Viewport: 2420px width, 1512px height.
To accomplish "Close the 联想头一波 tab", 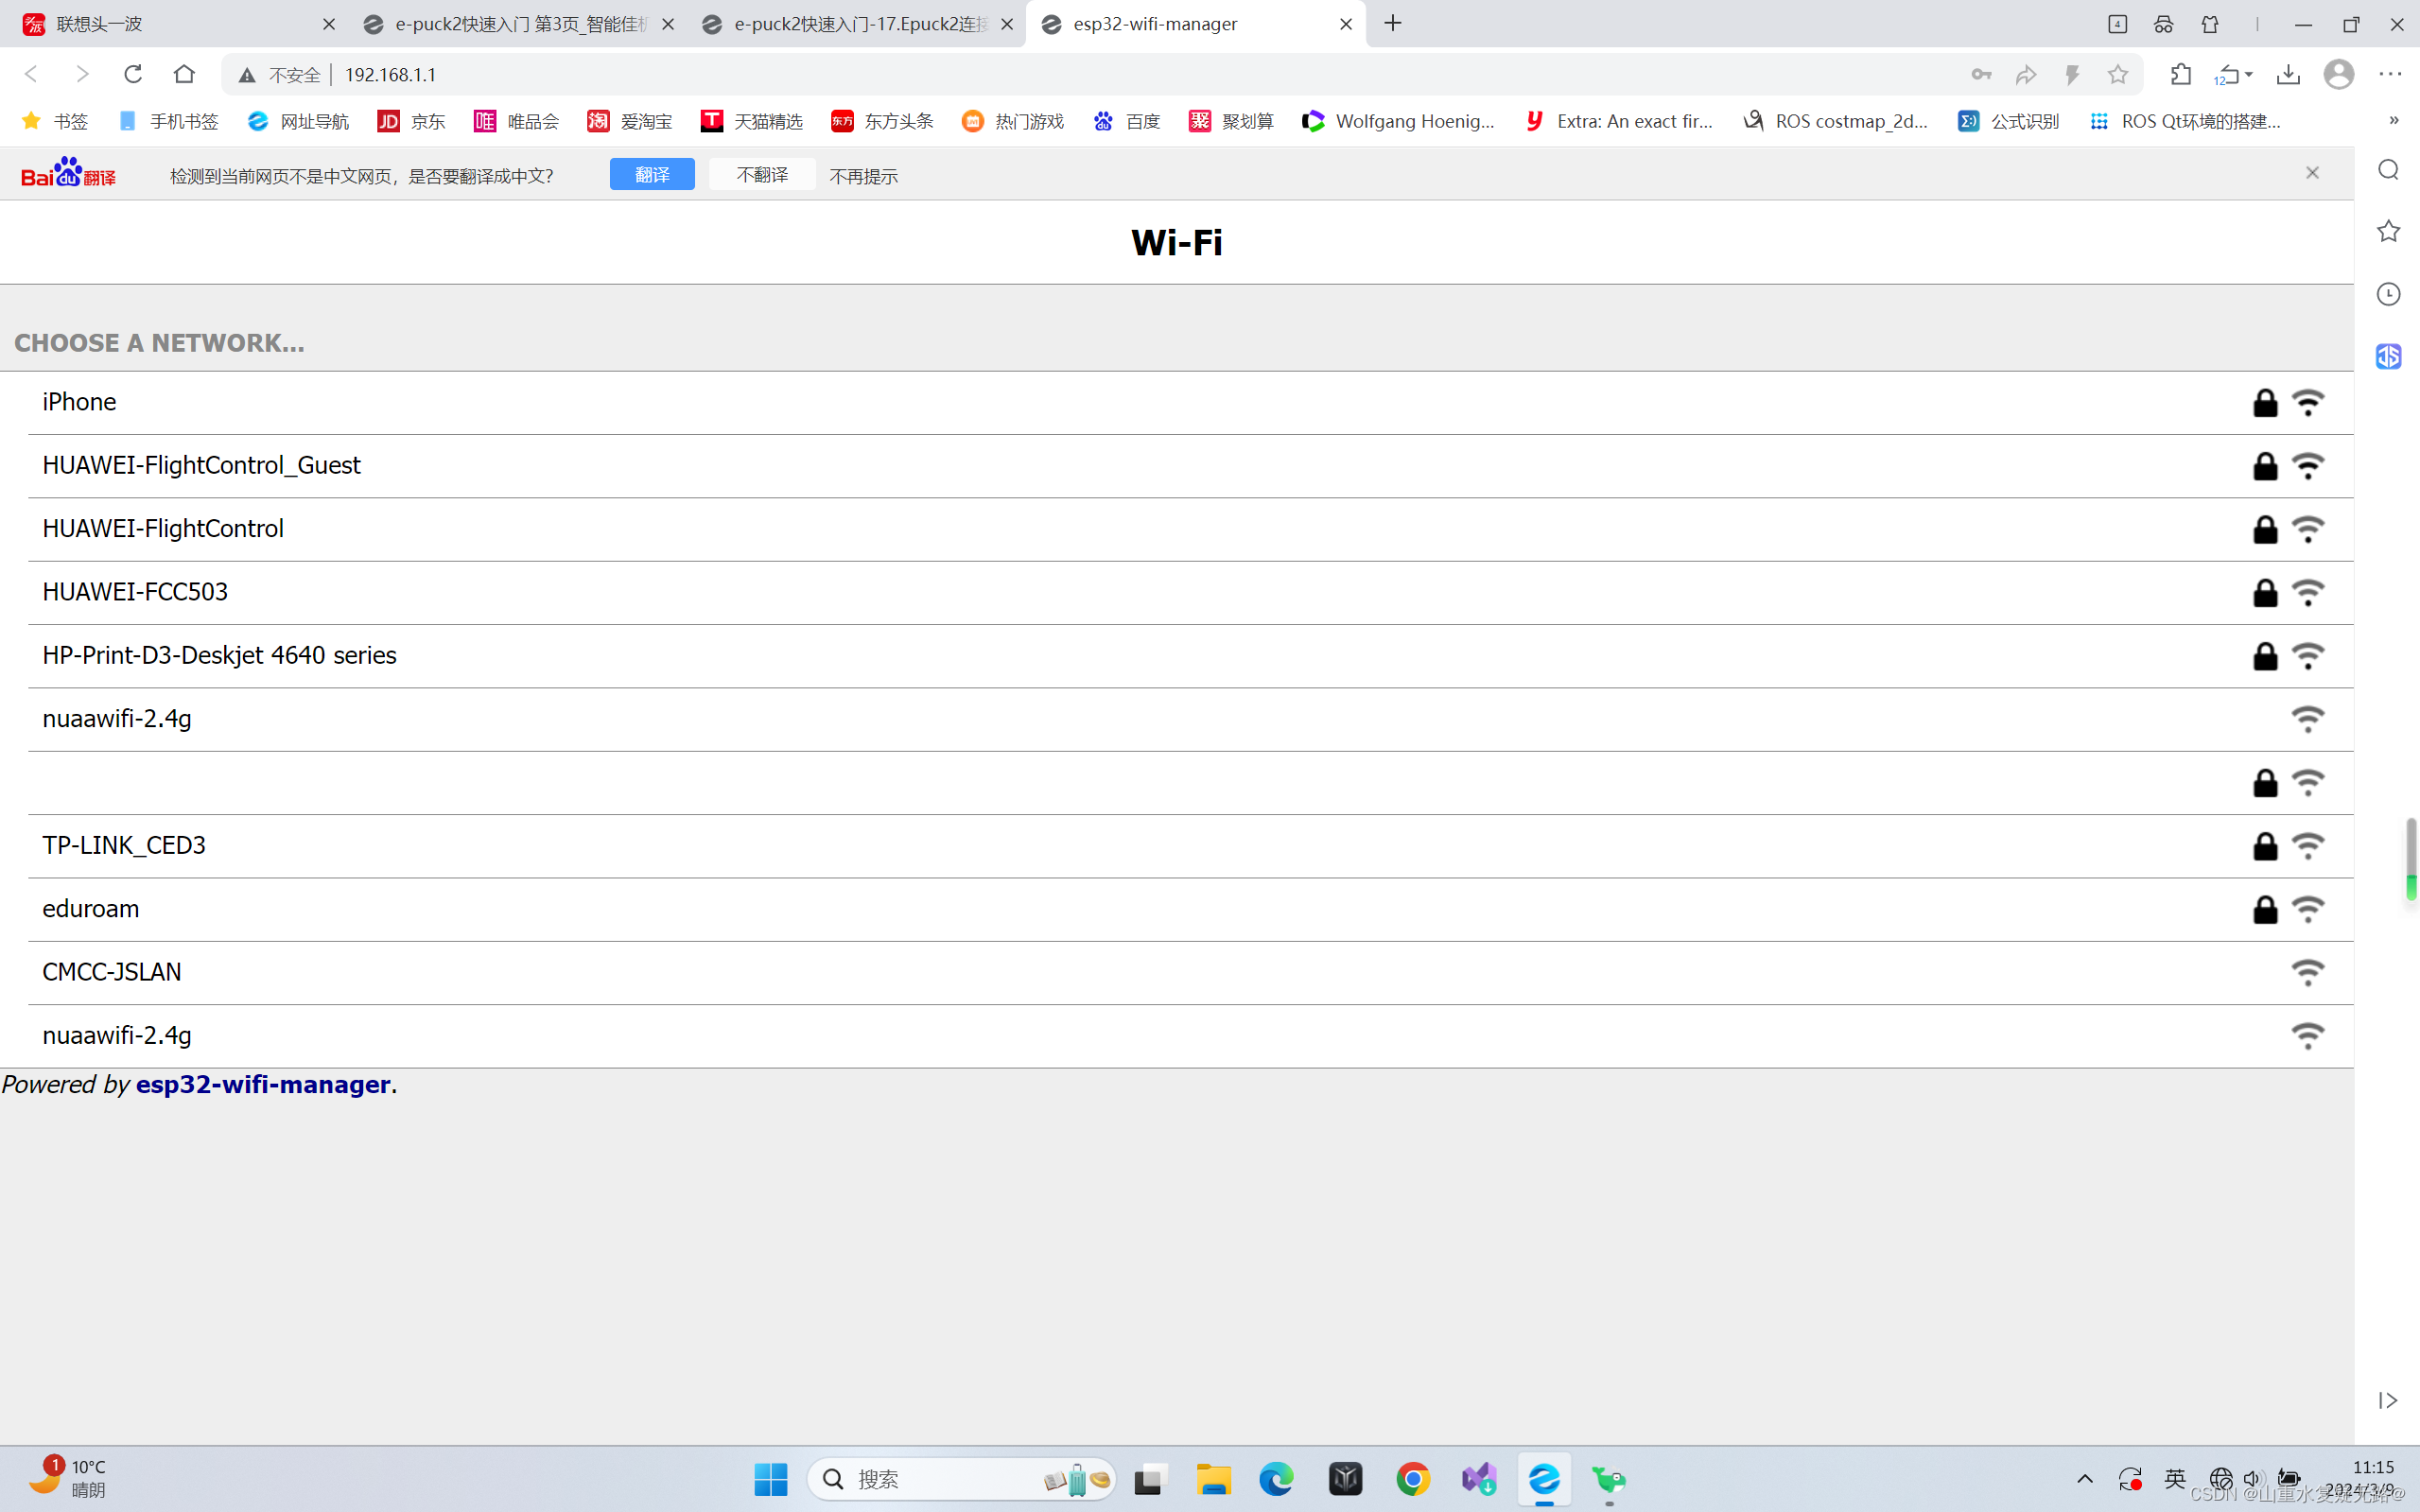I will tap(328, 24).
